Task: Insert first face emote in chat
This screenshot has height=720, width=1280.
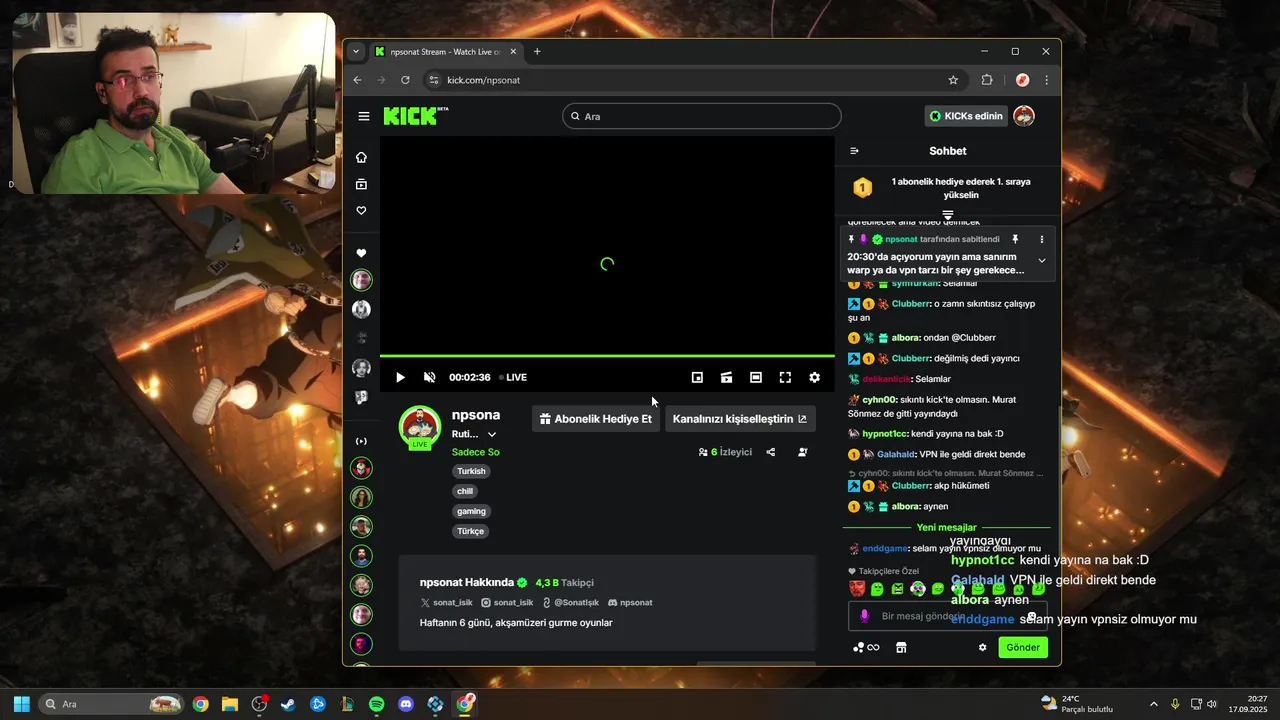Action: (x=857, y=589)
